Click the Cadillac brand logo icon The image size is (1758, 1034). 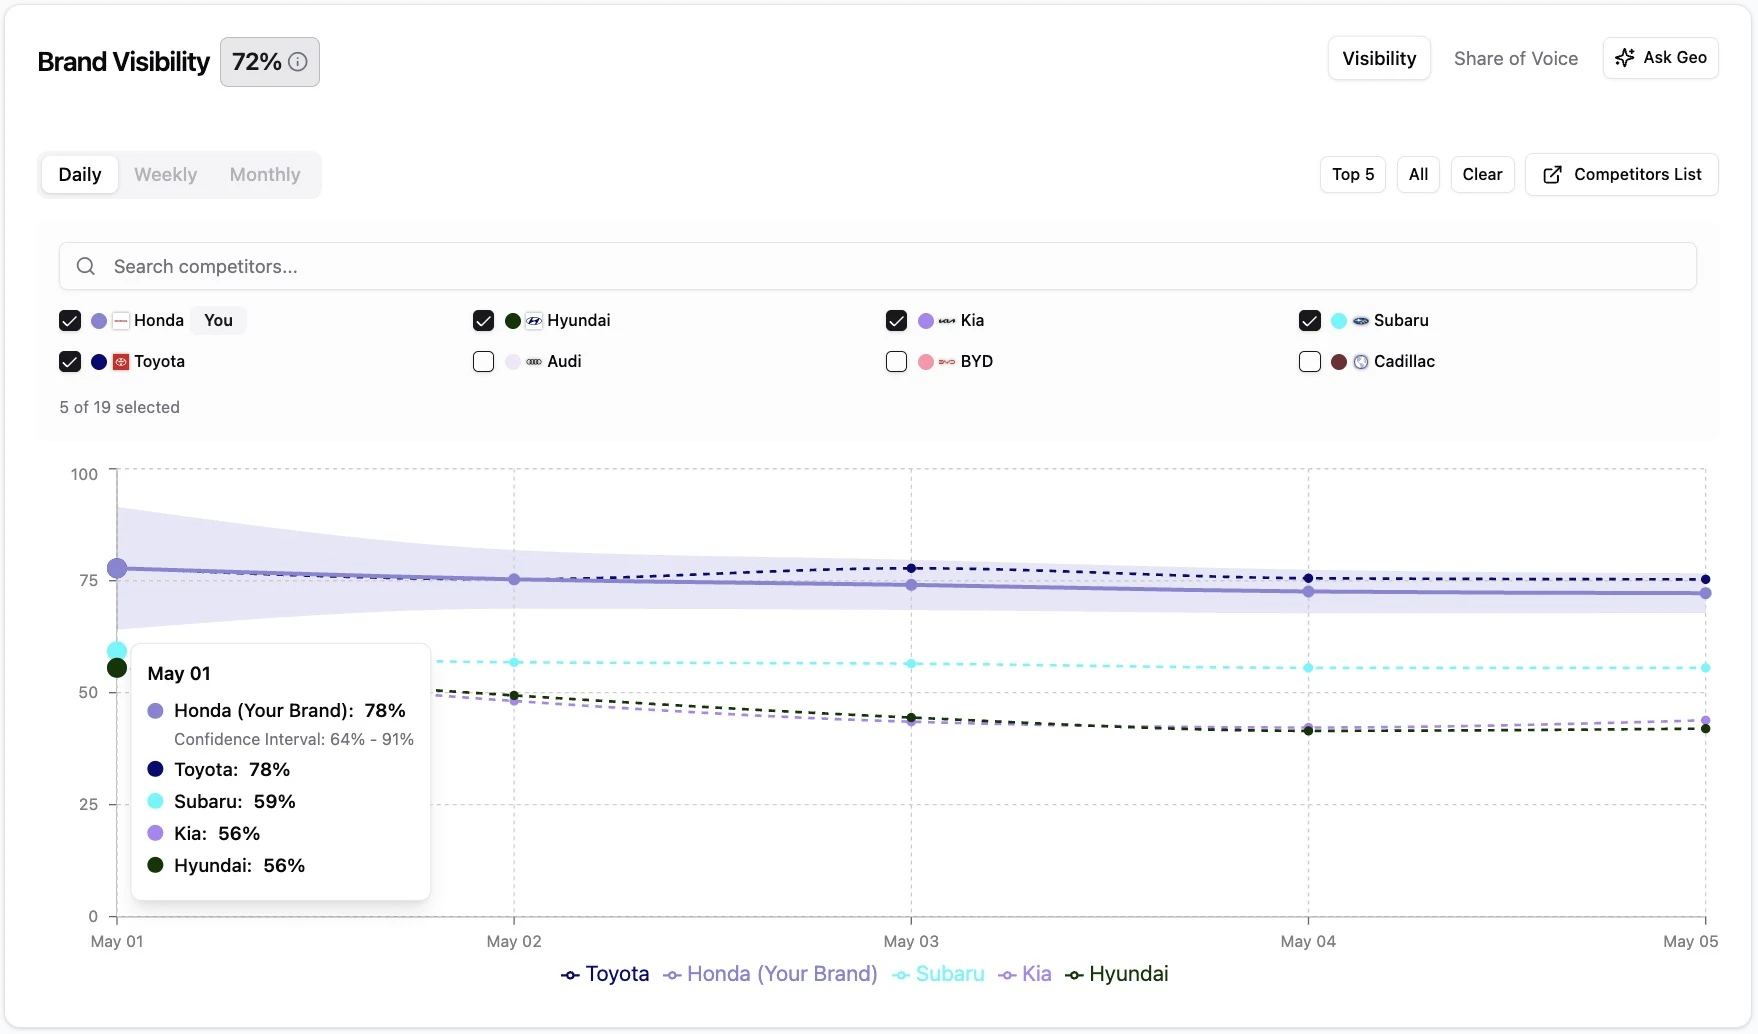click(x=1361, y=362)
